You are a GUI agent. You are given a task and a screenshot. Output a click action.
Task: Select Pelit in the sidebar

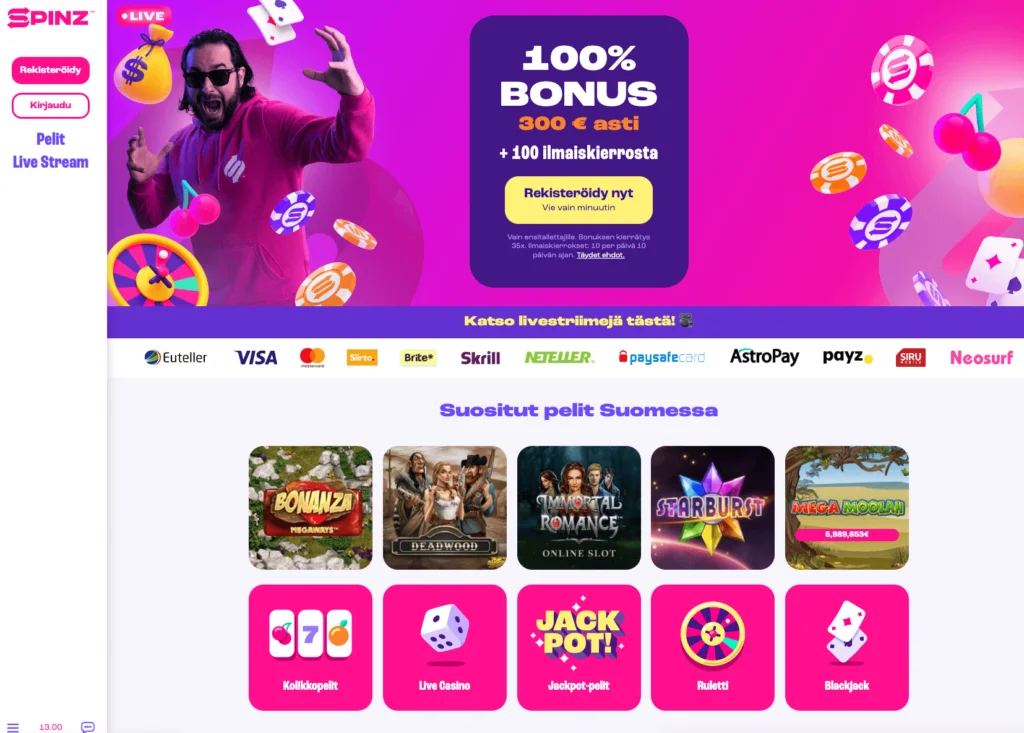(50, 139)
